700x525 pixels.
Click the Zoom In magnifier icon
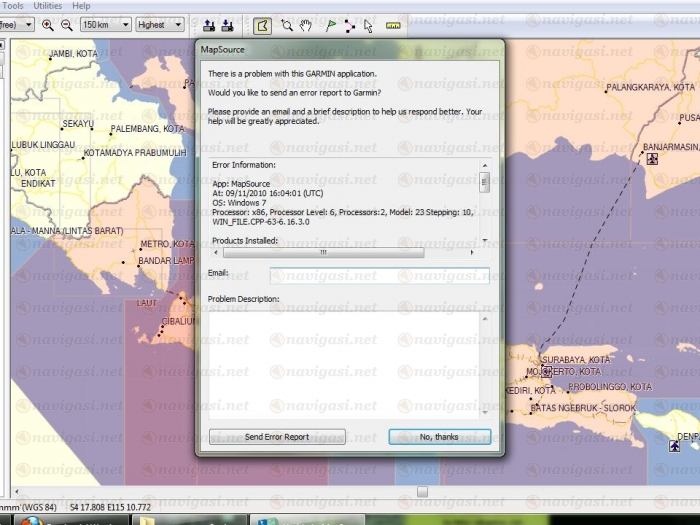(48, 25)
